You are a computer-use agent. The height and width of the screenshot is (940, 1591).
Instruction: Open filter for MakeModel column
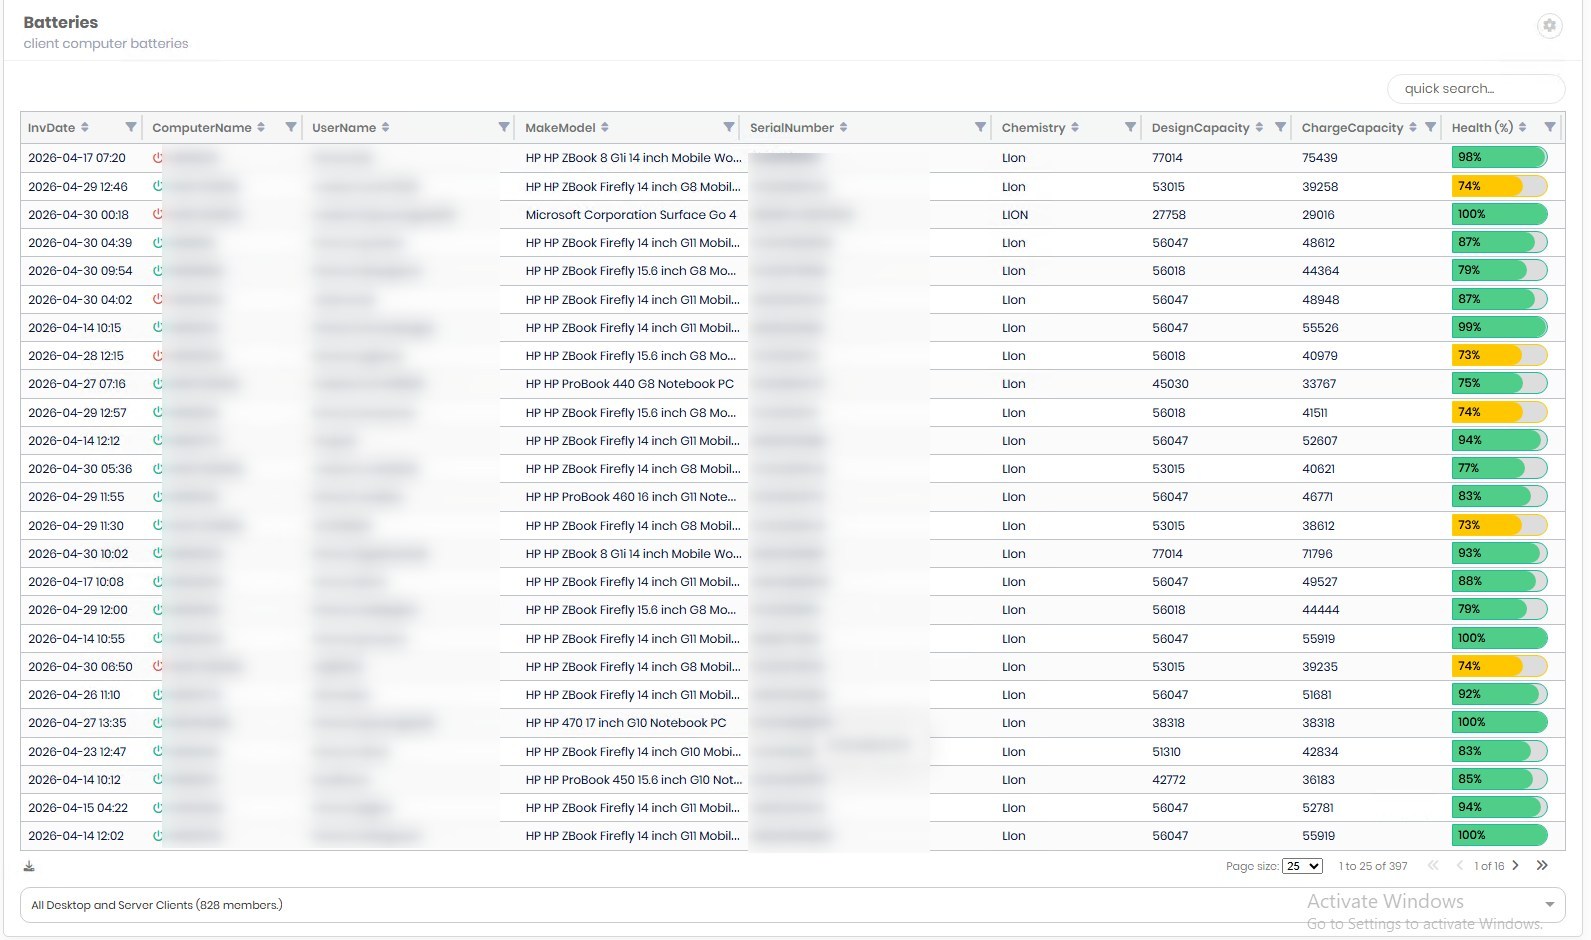729,127
